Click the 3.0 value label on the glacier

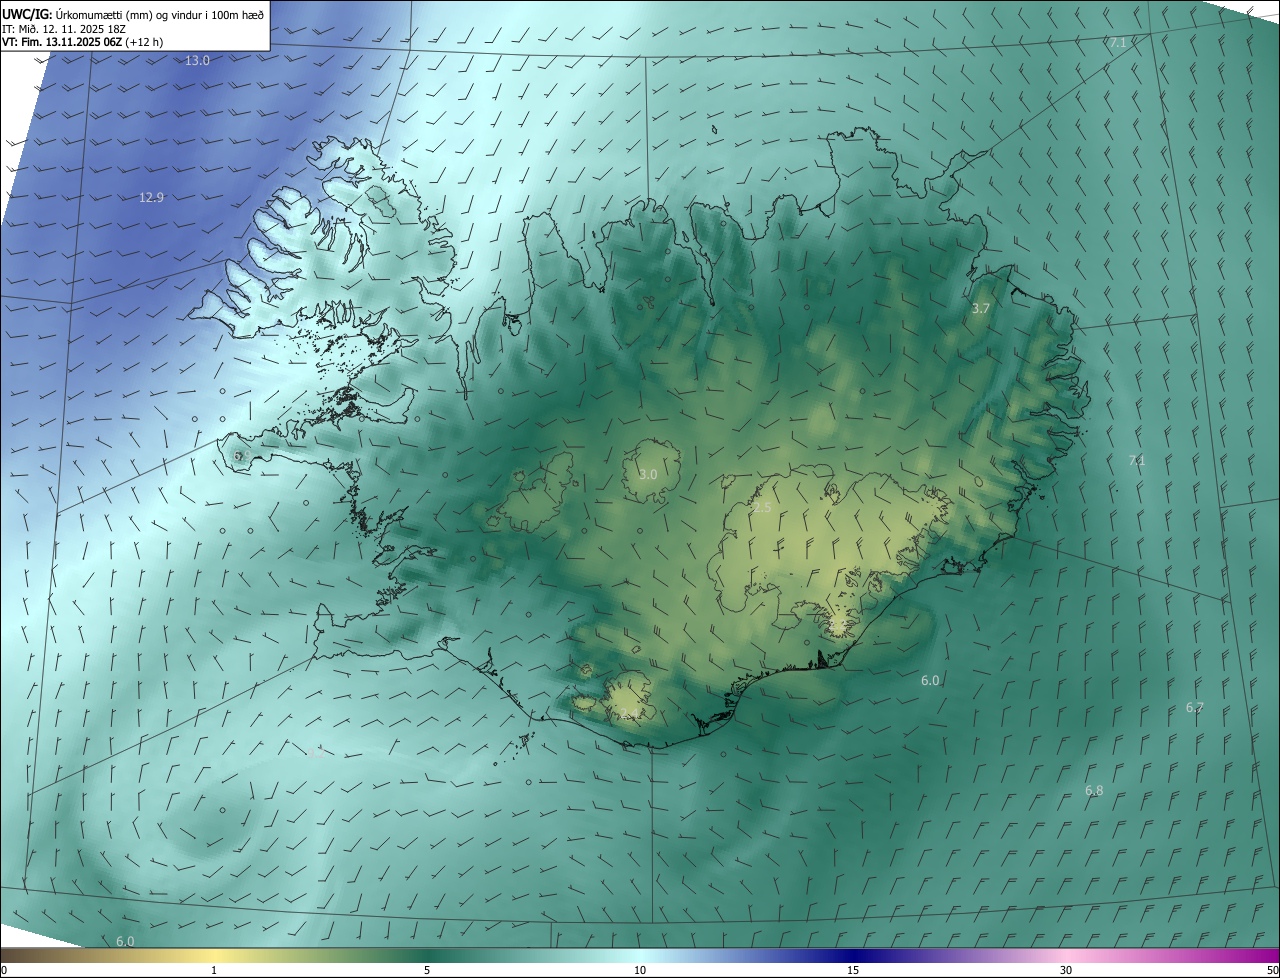648,475
